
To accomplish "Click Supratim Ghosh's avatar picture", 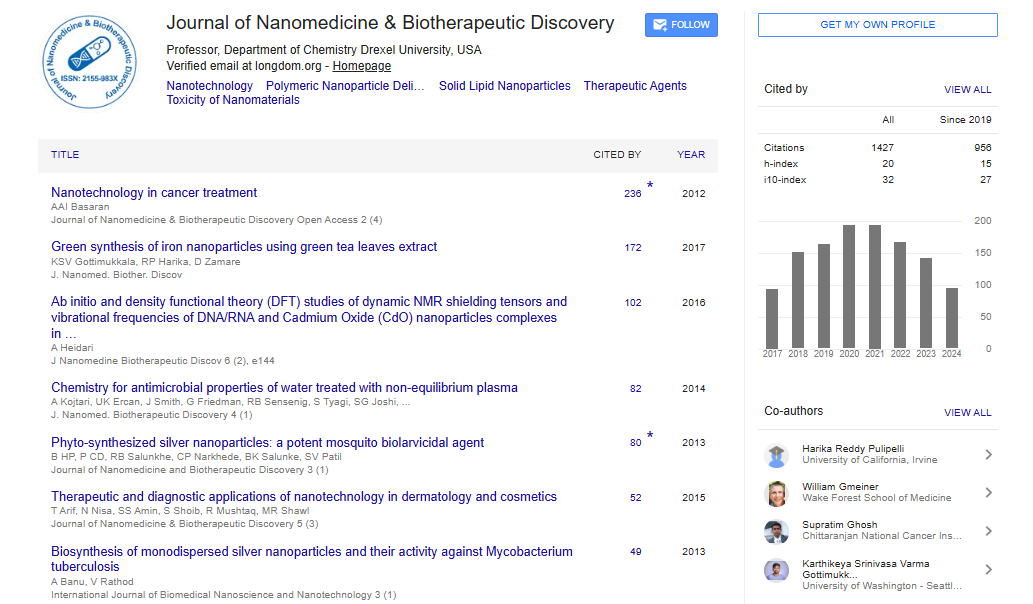I will (x=776, y=531).
